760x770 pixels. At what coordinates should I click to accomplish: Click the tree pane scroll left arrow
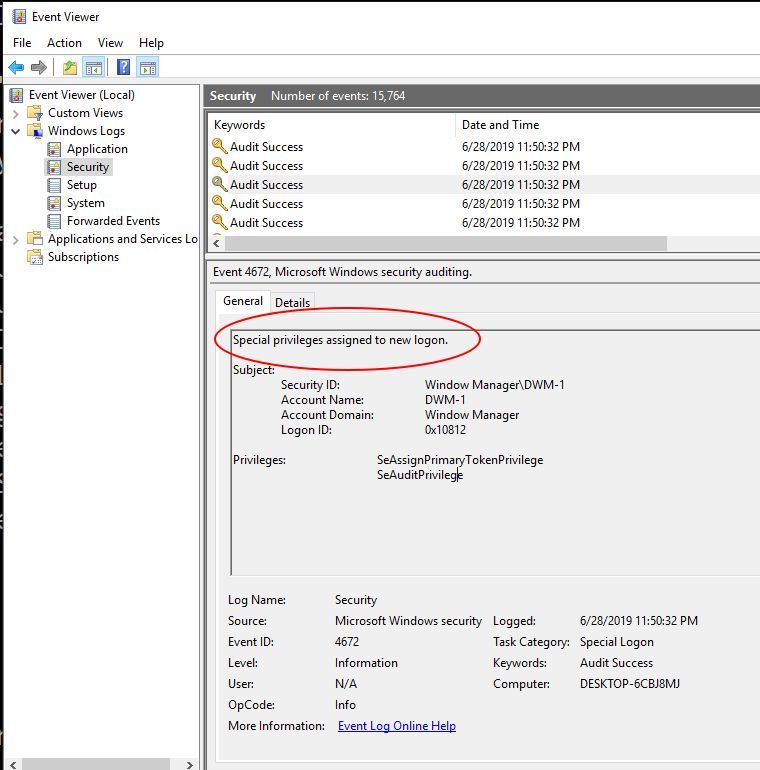[14, 765]
